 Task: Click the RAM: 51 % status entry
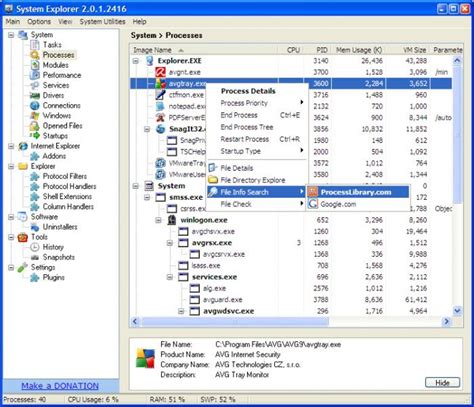(167, 399)
